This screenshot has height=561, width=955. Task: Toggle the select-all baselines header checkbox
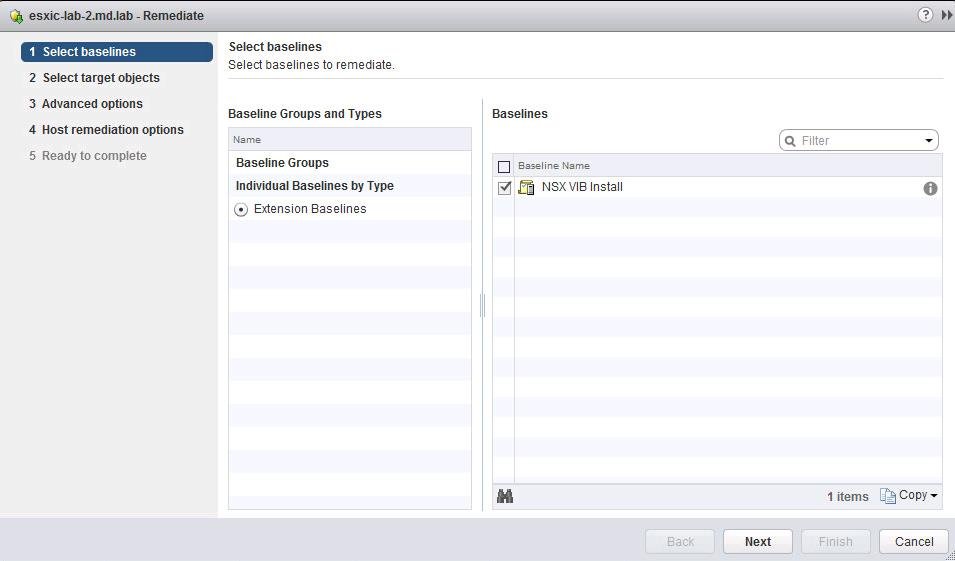click(x=504, y=166)
